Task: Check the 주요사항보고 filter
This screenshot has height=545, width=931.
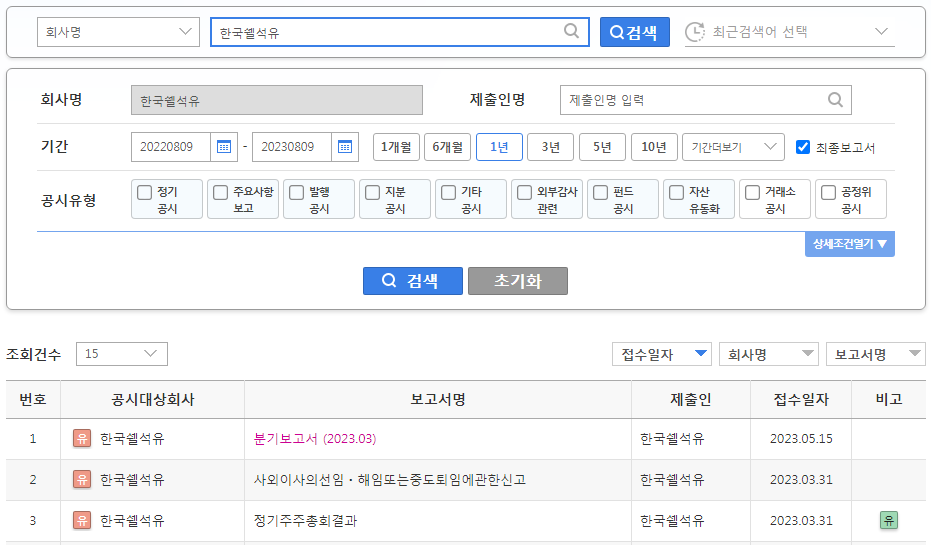Action: tap(220, 192)
